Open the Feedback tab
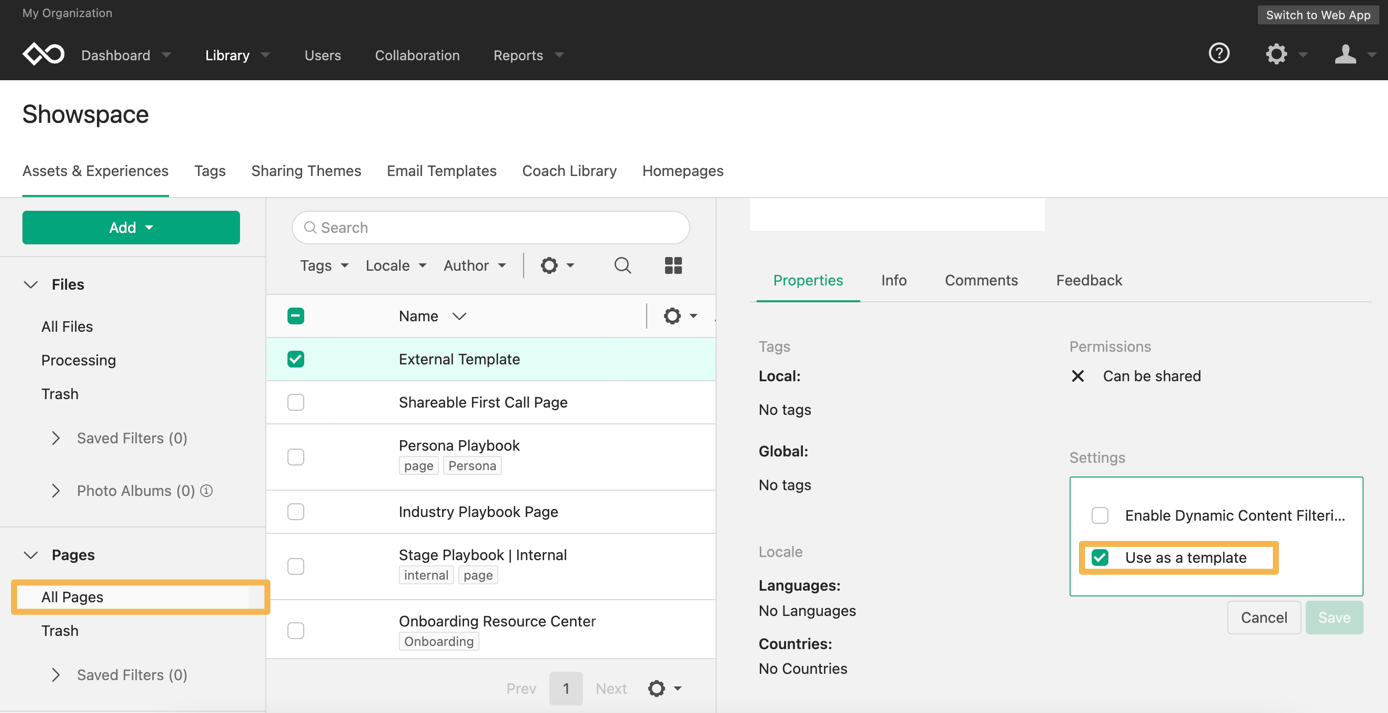The height and width of the screenshot is (713, 1388). [1089, 280]
